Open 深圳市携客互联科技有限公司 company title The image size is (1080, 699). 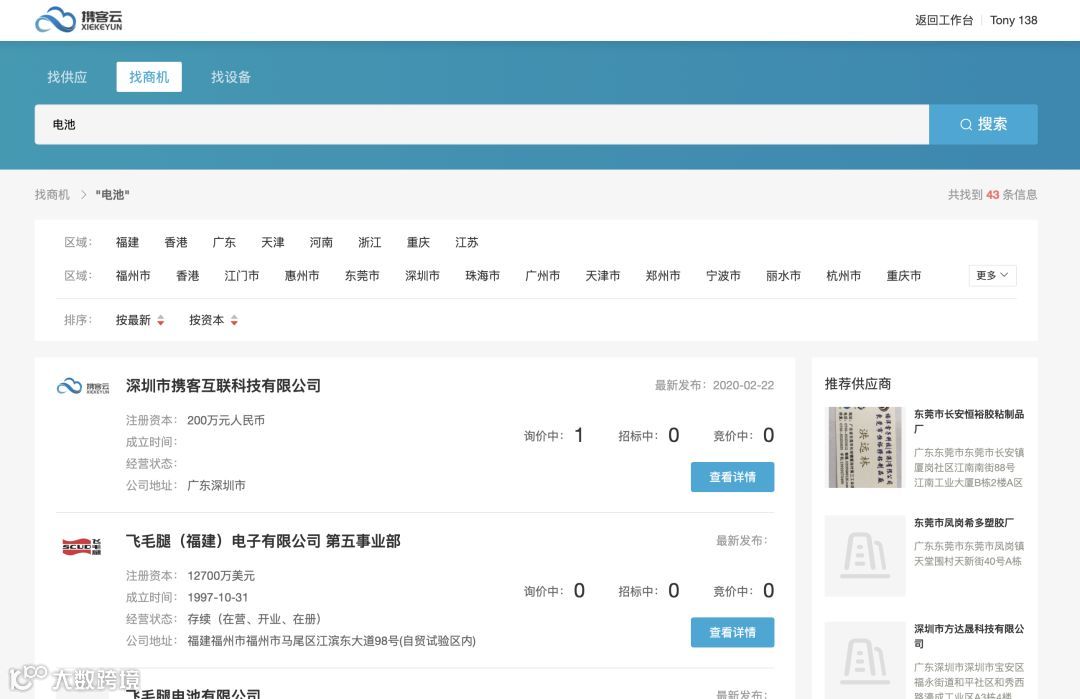click(223, 386)
